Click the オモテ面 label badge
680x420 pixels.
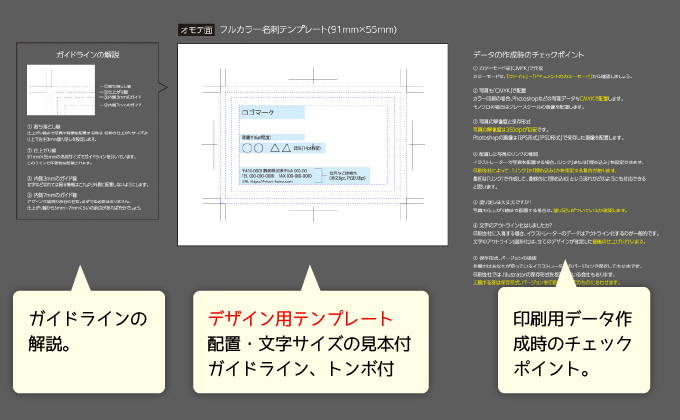pyautogui.click(x=195, y=31)
